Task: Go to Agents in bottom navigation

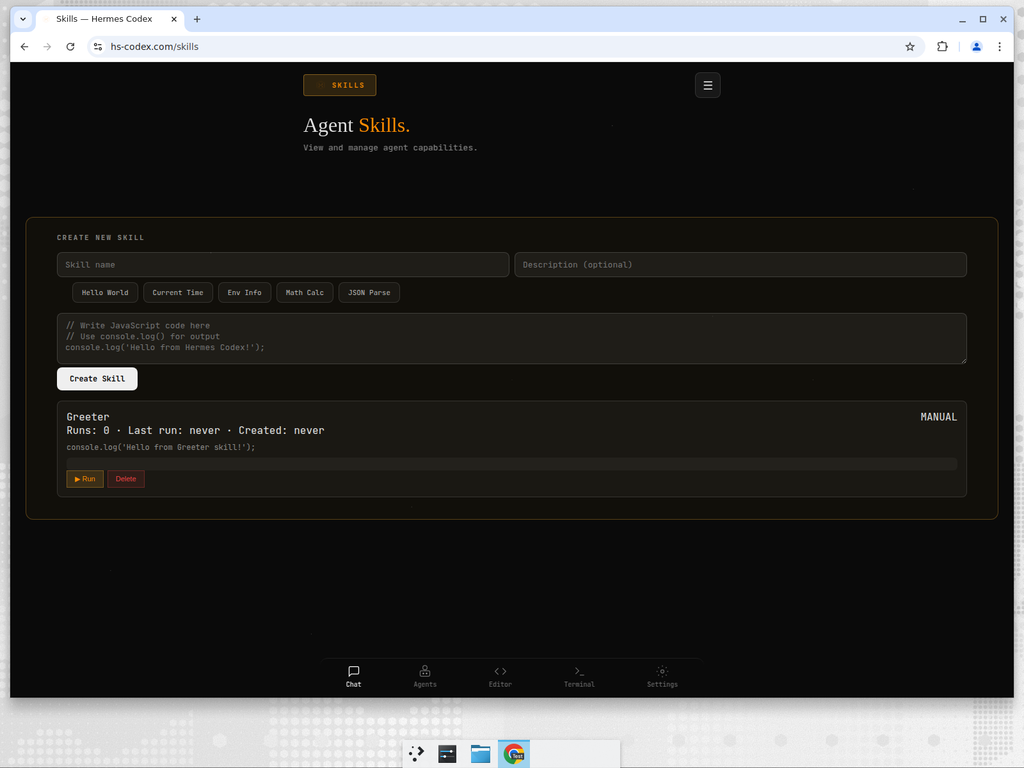Action: click(x=424, y=676)
